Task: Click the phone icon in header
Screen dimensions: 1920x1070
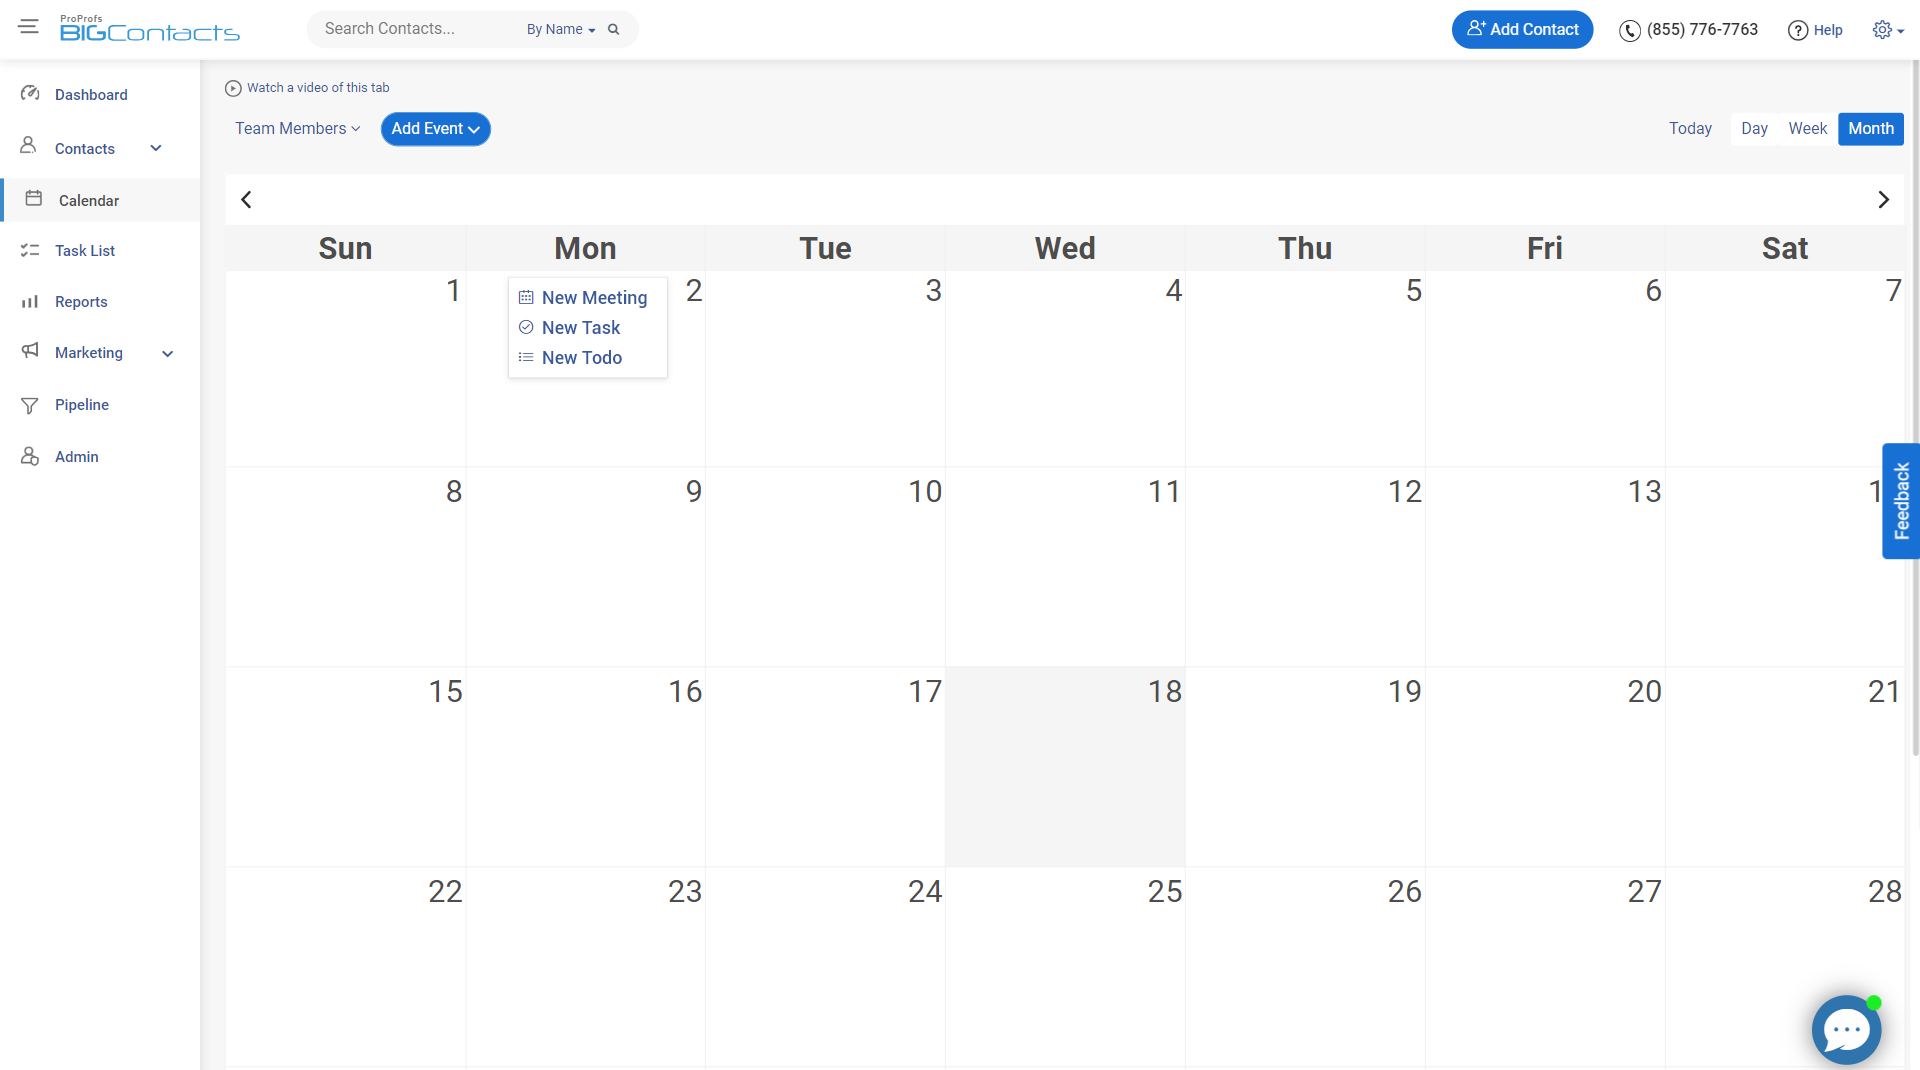Action: click(x=1630, y=31)
